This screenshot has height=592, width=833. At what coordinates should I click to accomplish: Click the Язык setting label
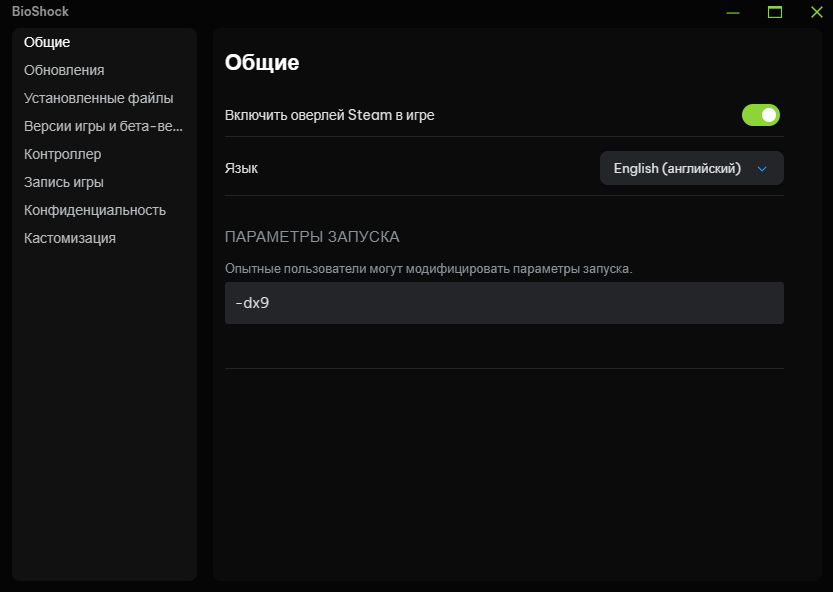241,168
